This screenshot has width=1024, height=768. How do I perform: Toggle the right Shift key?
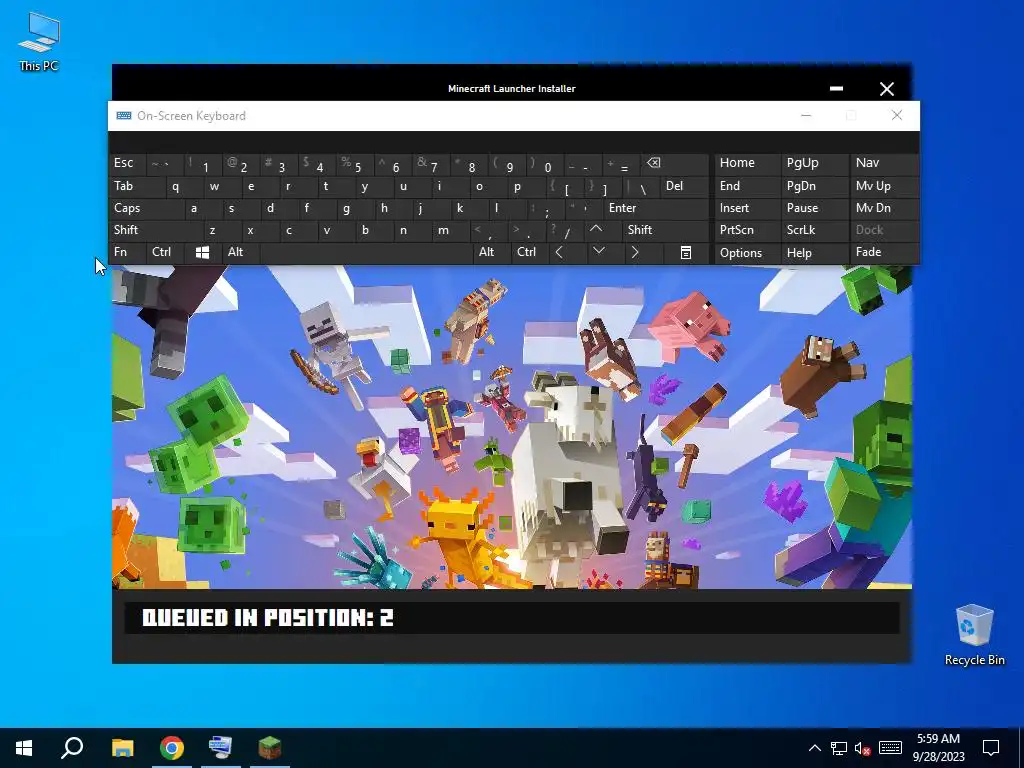665,230
